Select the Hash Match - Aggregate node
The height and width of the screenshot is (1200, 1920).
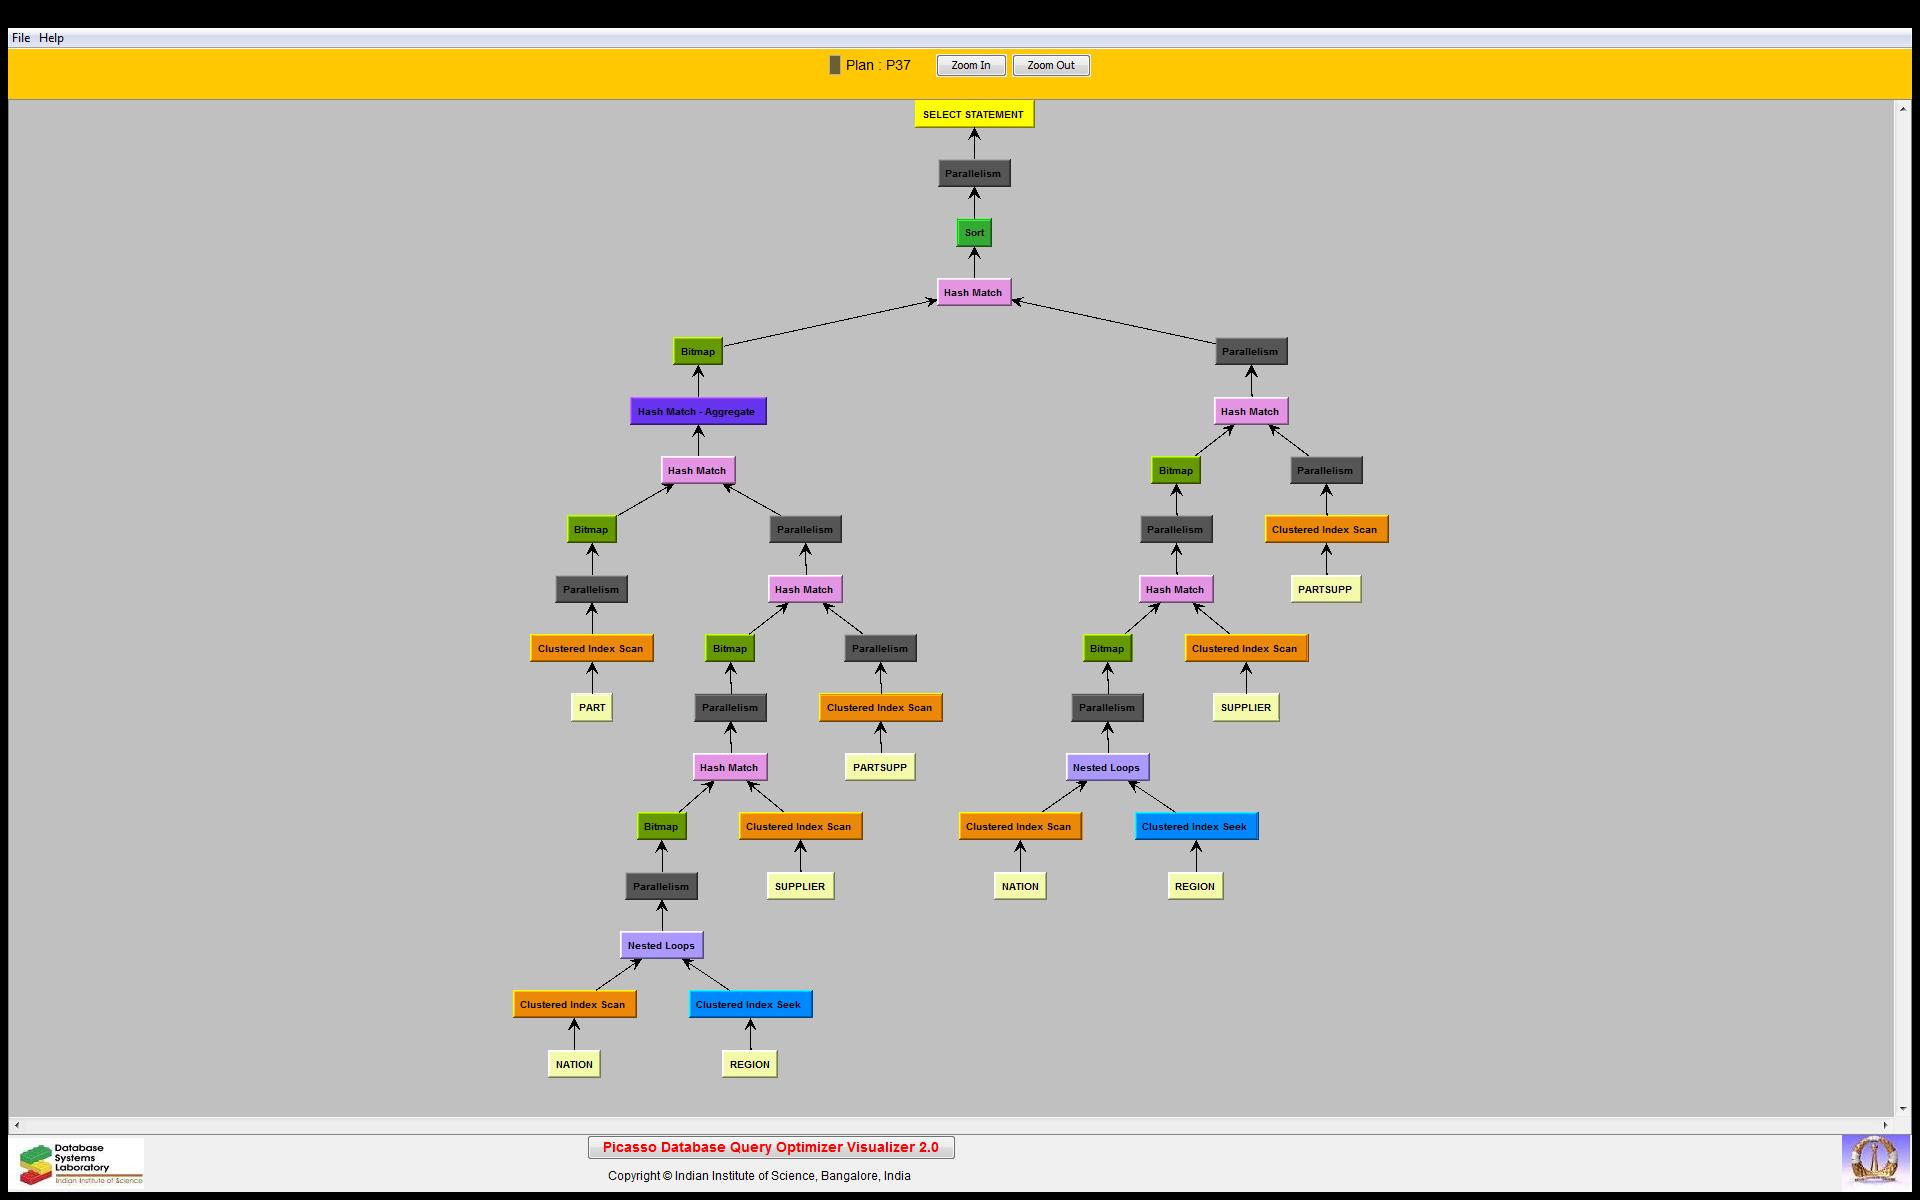click(x=697, y=411)
